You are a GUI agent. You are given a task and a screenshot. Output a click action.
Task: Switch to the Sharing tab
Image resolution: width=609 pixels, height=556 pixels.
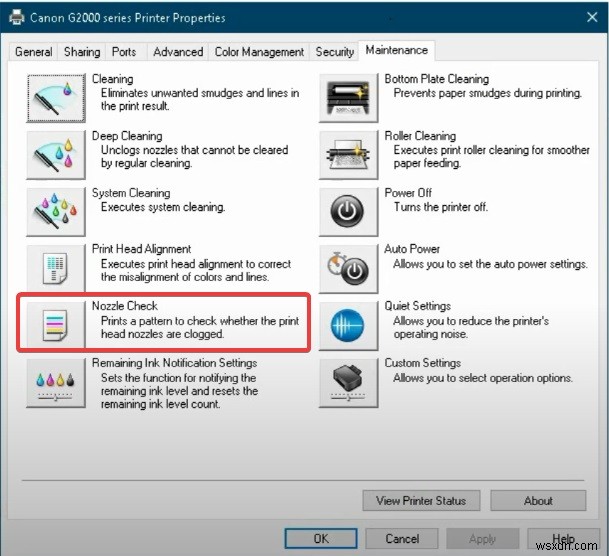pyautogui.click(x=82, y=52)
